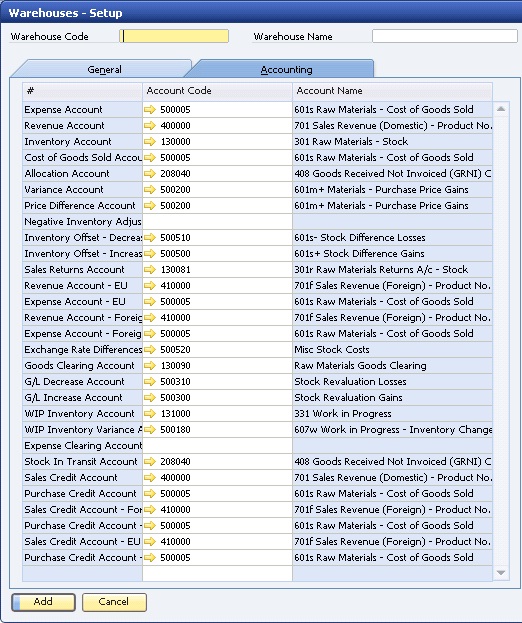Open link arrow in Goods Clearing Account row
Screen dimensions: 522x623
coord(150,366)
